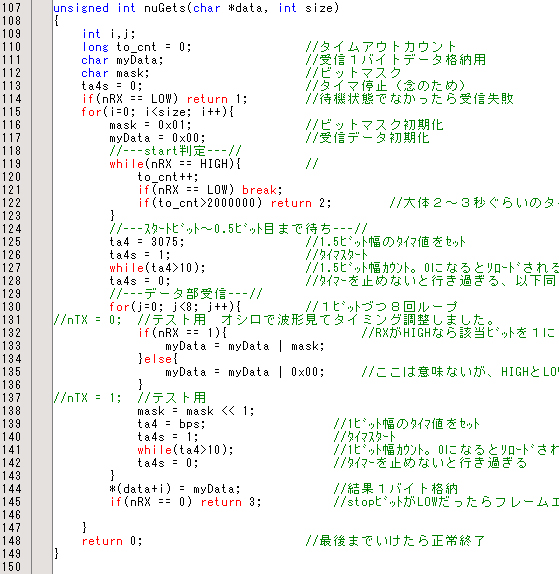Screen dimensions: 559x574
Task: Click line number 148 in the gutter
Action: click(x=11, y=540)
